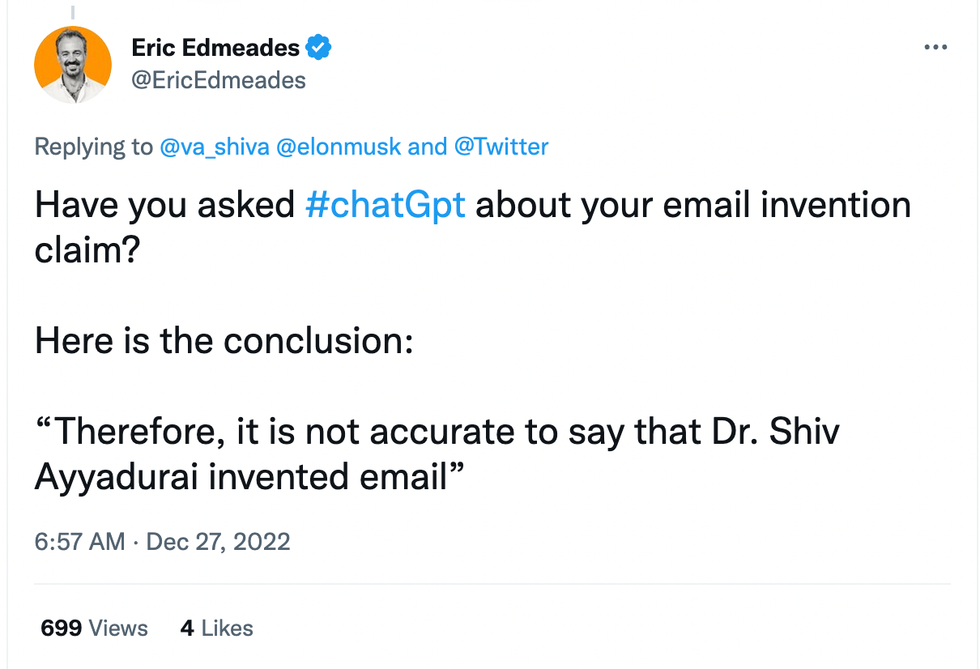The height and width of the screenshot is (669, 980).
Task: Click the Dec 27, 2022 date
Action: pos(218,542)
